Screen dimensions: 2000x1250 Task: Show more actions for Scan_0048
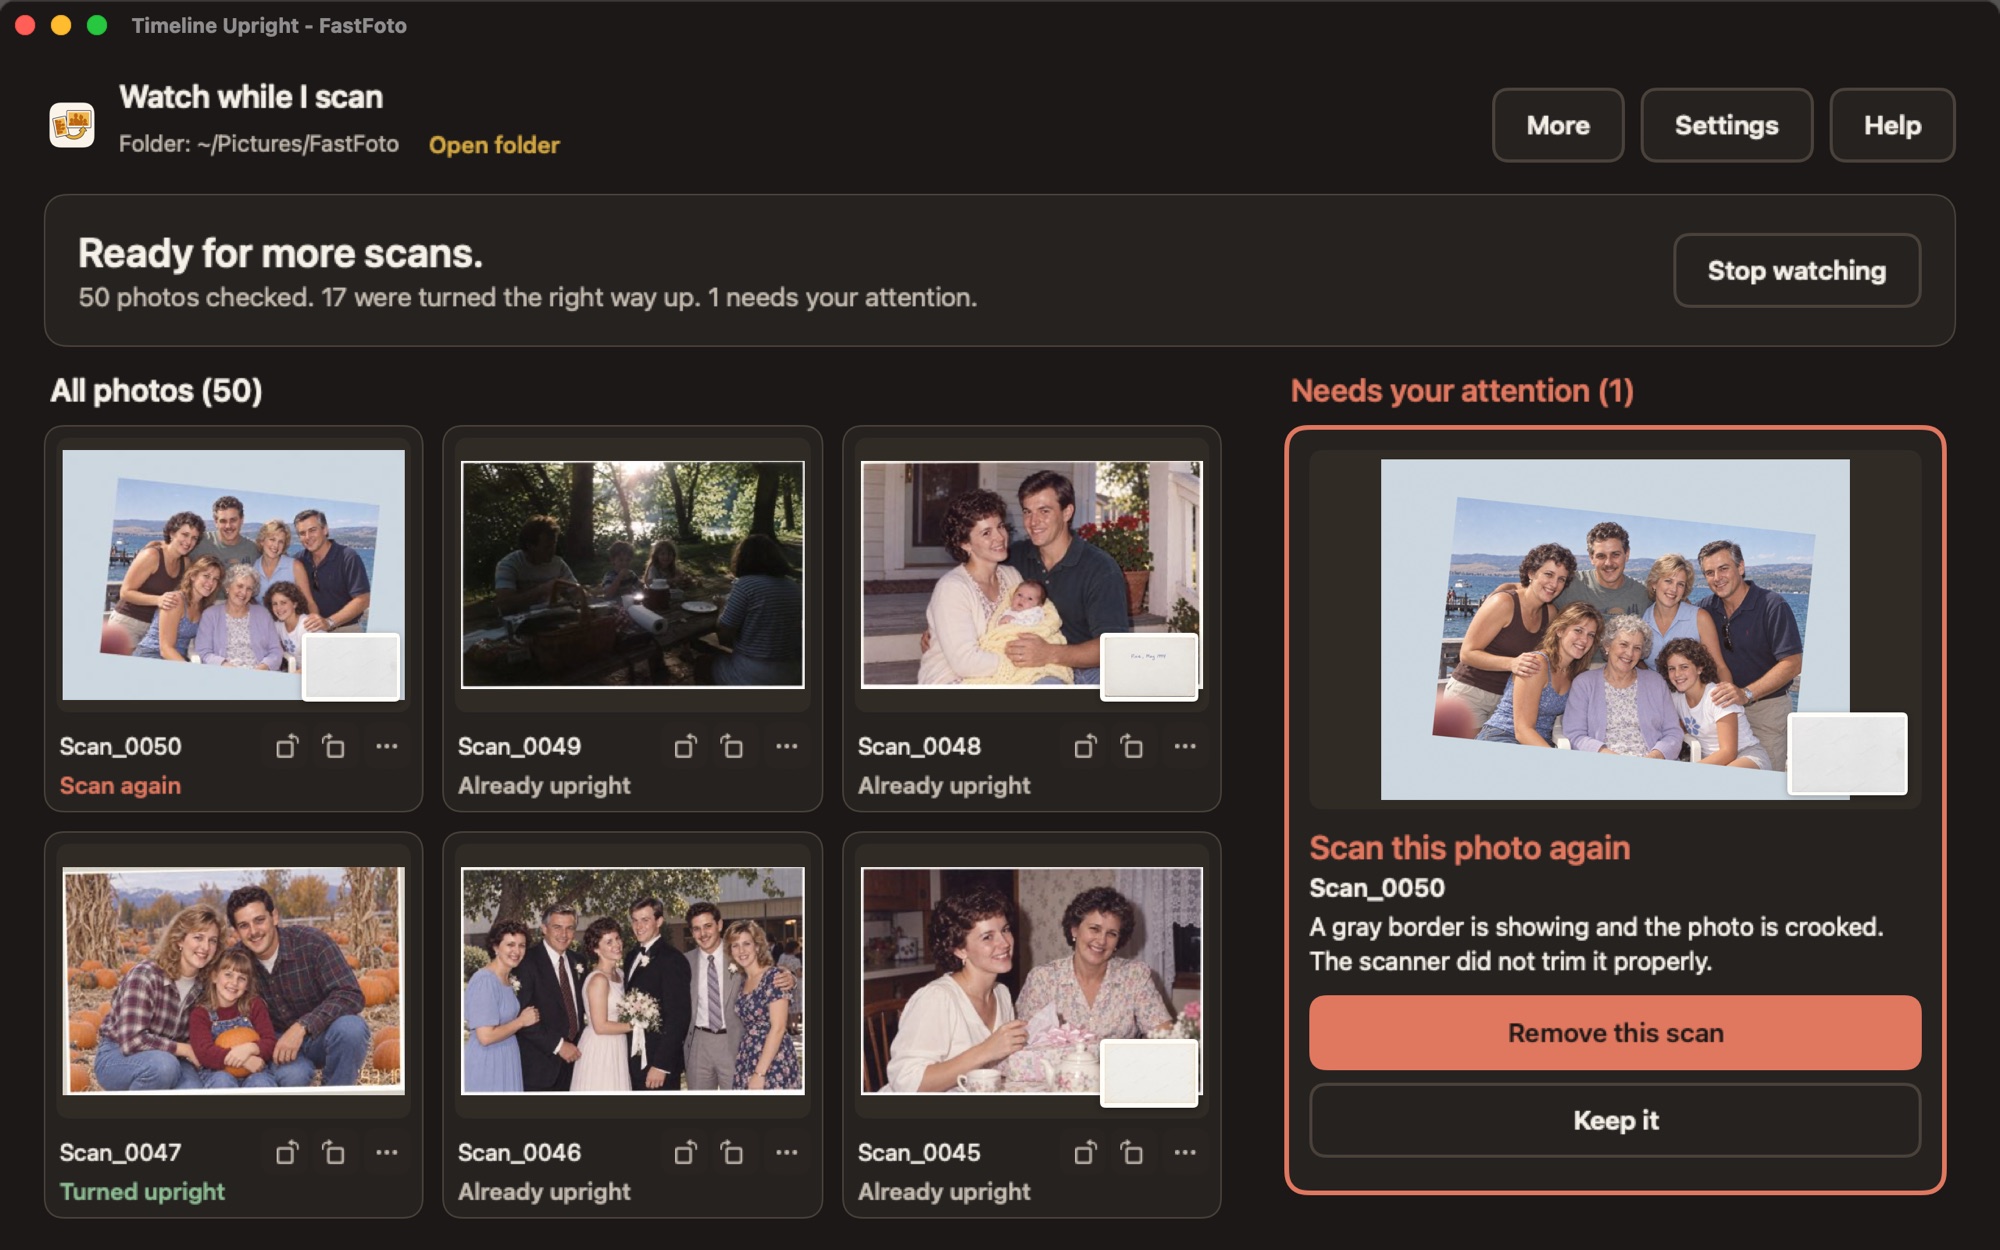tap(1185, 746)
